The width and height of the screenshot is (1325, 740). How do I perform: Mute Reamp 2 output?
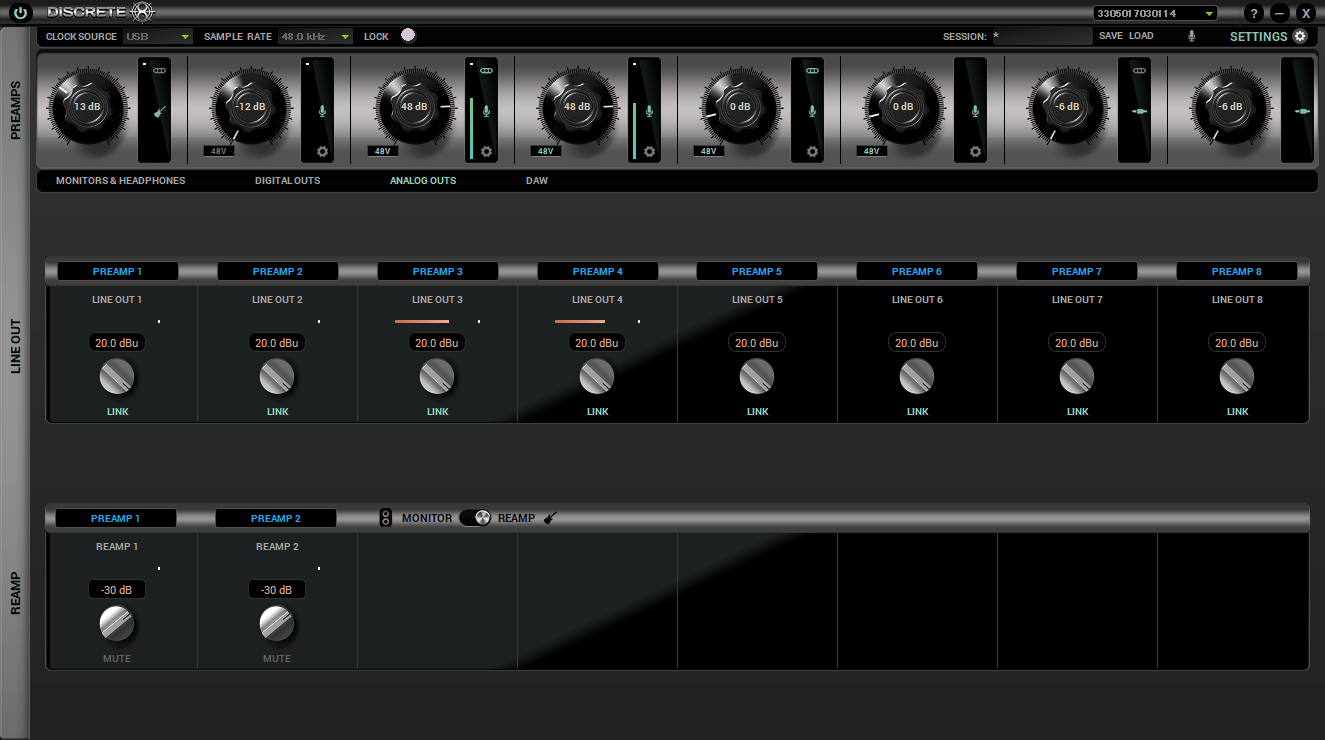tap(277, 659)
